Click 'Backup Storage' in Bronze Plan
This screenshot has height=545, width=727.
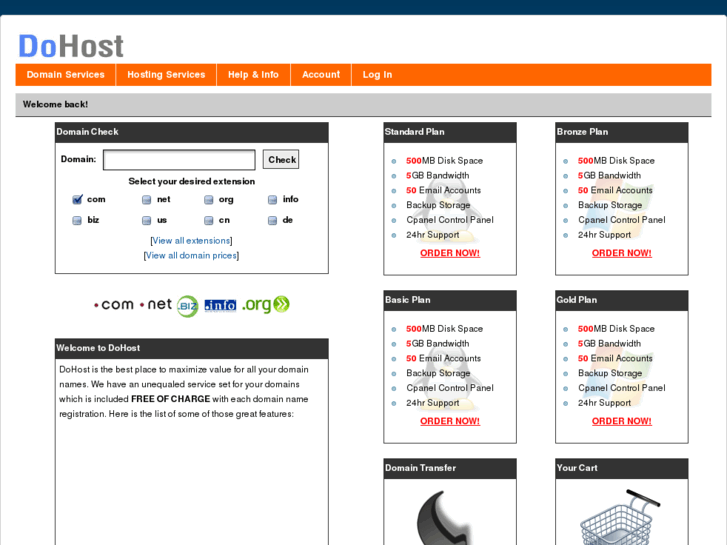(x=610, y=205)
